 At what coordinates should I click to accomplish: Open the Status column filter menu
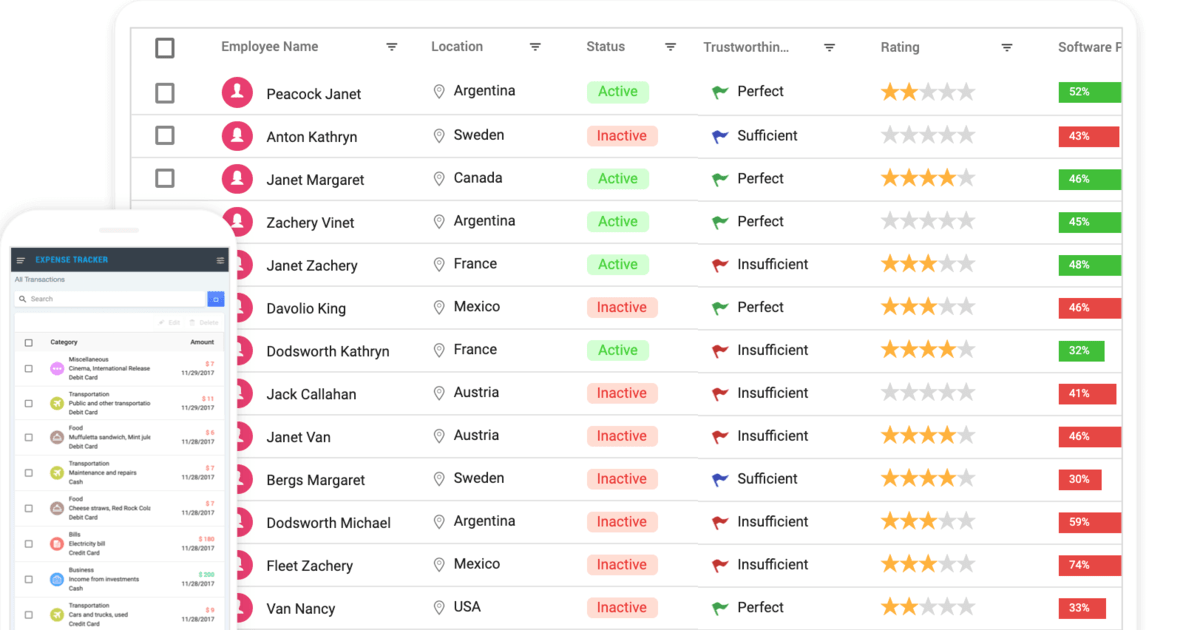click(x=670, y=47)
